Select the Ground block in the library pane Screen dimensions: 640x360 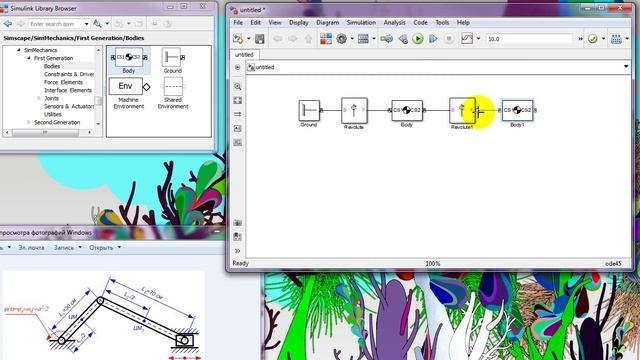click(x=173, y=60)
